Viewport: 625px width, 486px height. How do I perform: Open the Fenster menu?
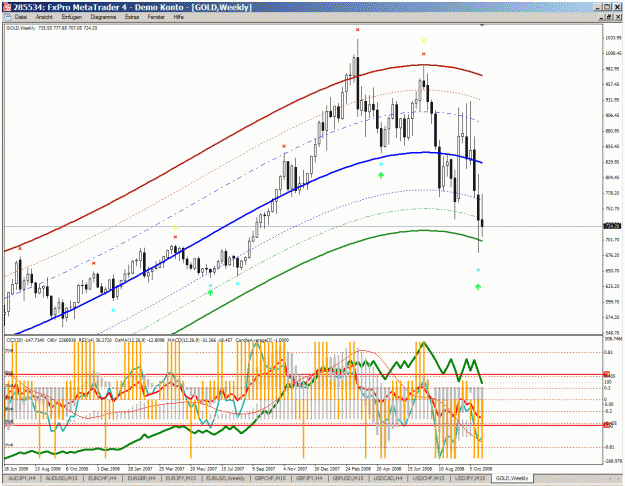156,17
